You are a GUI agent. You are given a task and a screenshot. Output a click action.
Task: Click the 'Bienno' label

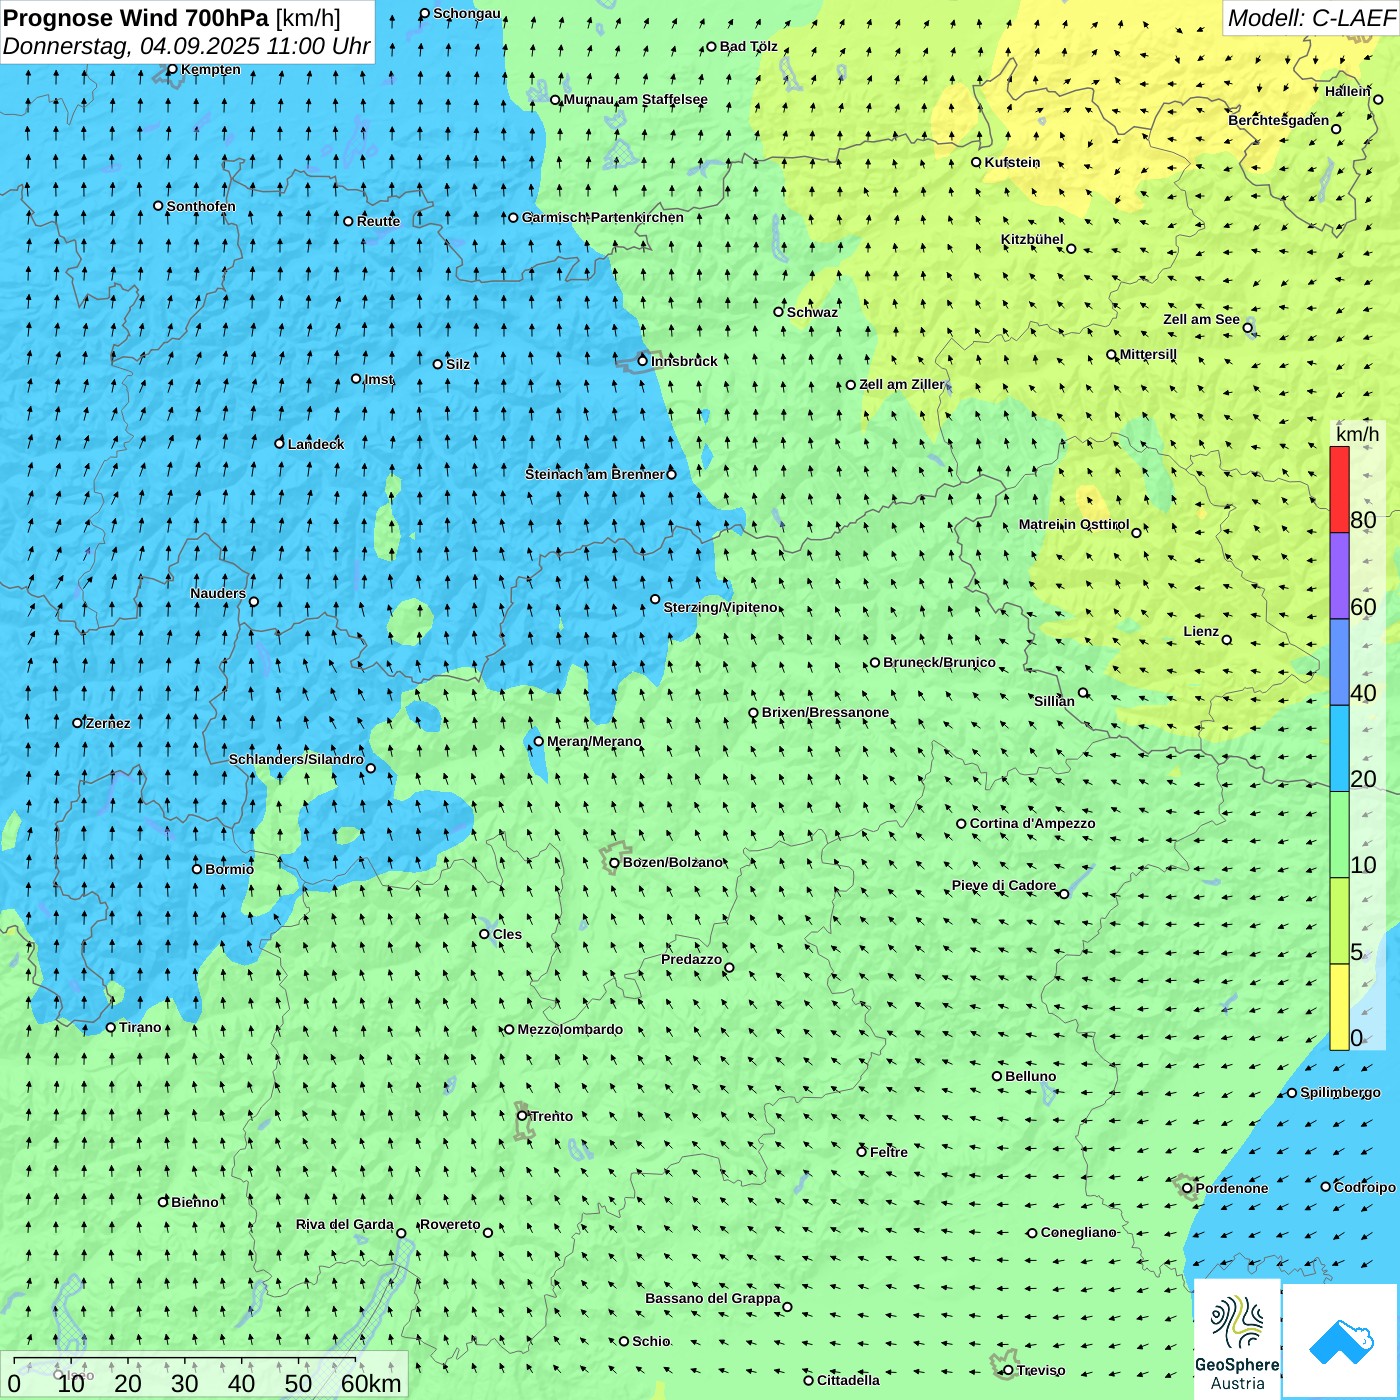tap(195, 1202)
